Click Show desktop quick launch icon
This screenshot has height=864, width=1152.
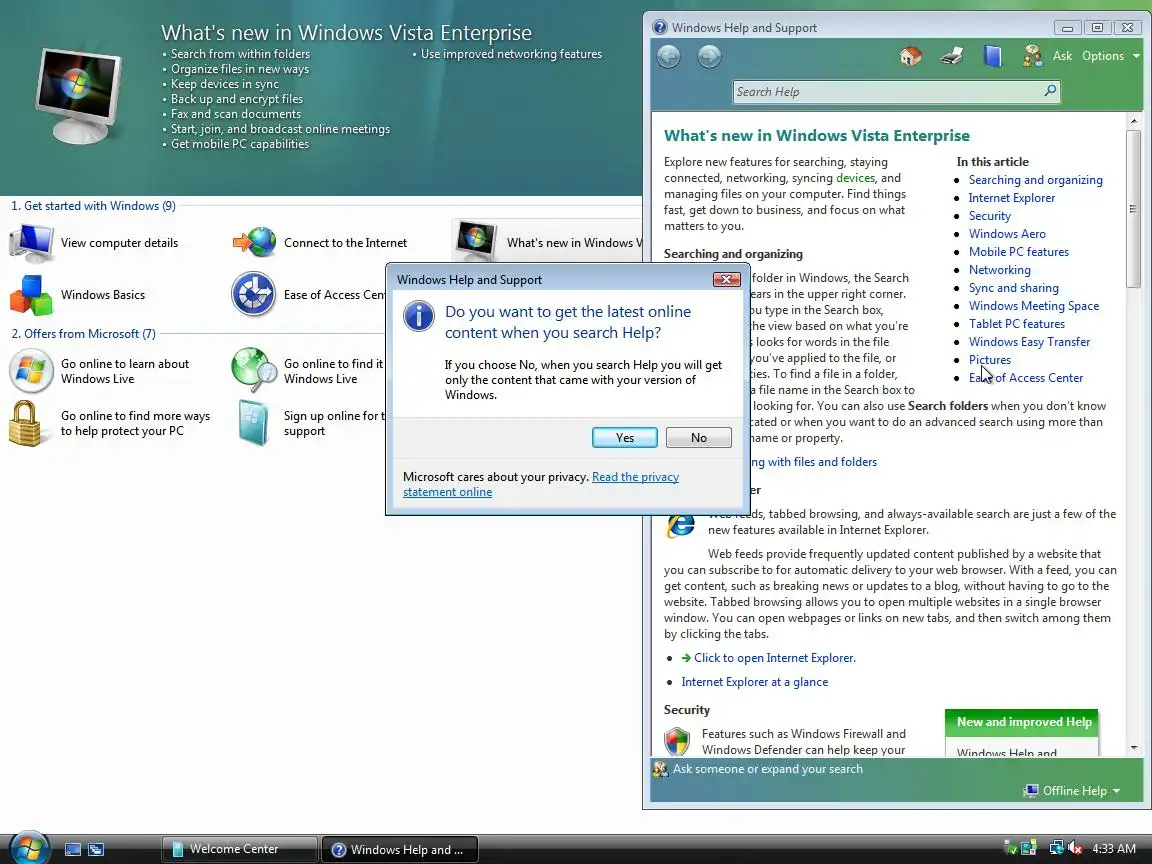73,849
